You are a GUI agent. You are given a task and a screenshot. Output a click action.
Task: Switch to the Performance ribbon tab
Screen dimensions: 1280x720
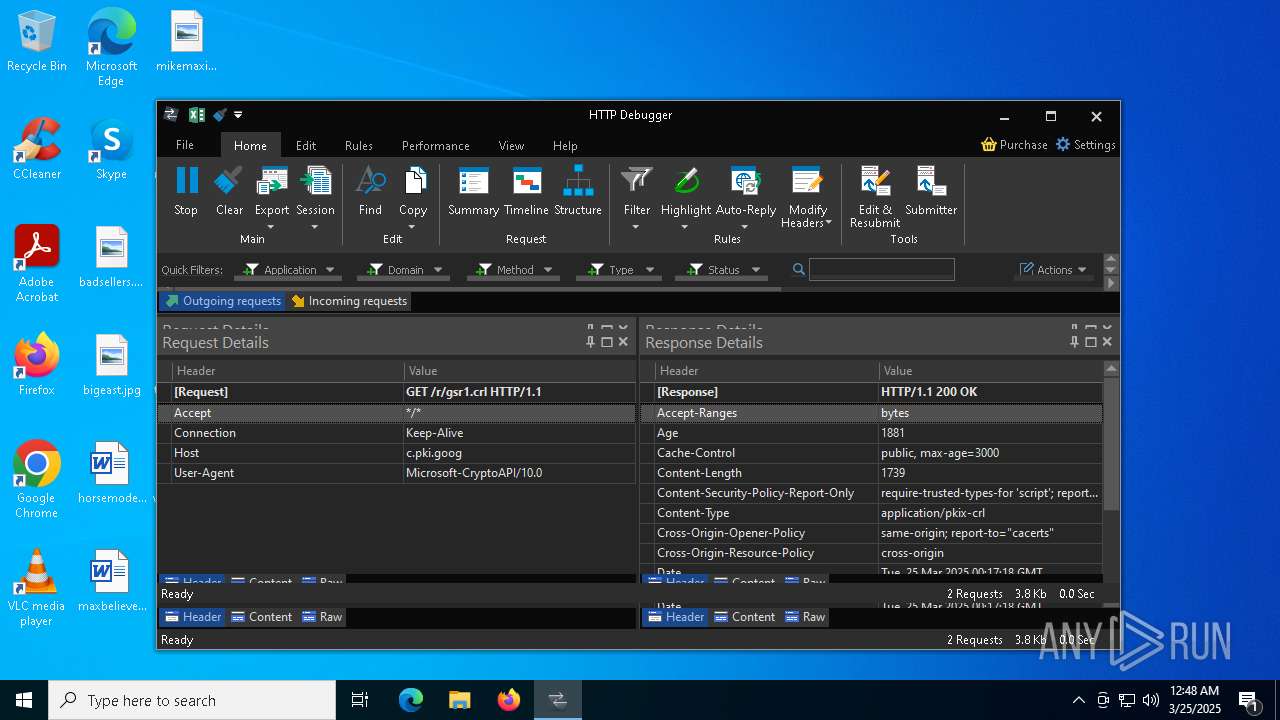435,145
